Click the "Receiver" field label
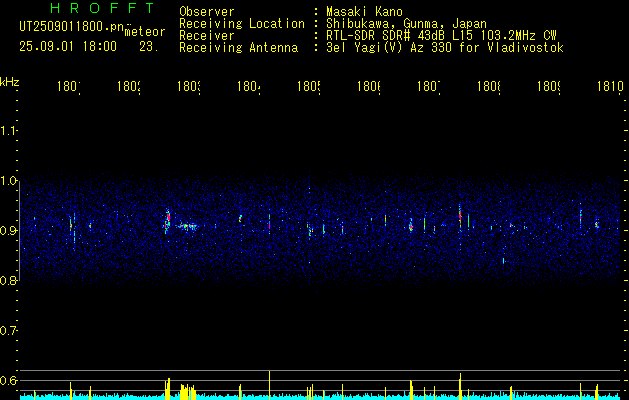 (x=207, y=36)
